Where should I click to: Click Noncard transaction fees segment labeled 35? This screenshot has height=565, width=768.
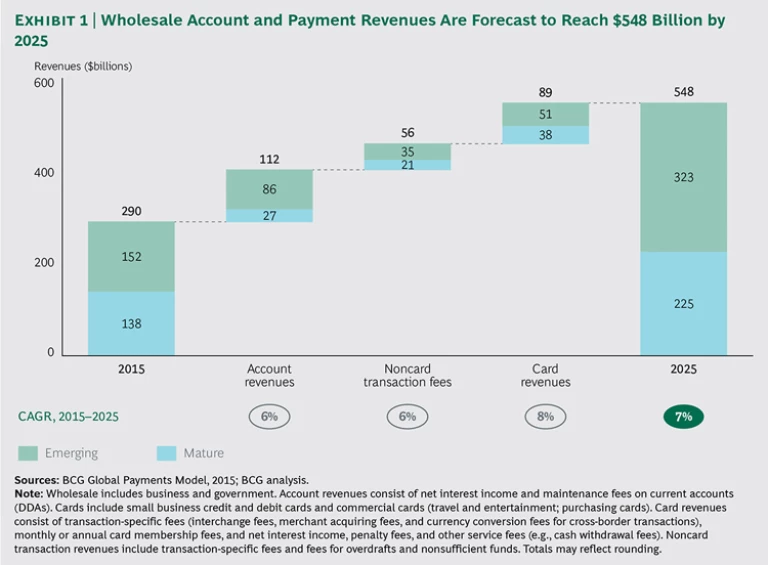click(407, 151)
